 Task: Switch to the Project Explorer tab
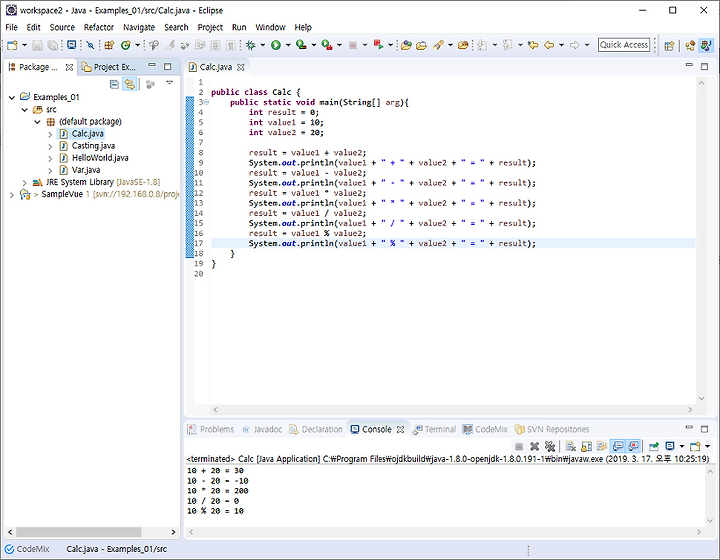tap(109, 67)
